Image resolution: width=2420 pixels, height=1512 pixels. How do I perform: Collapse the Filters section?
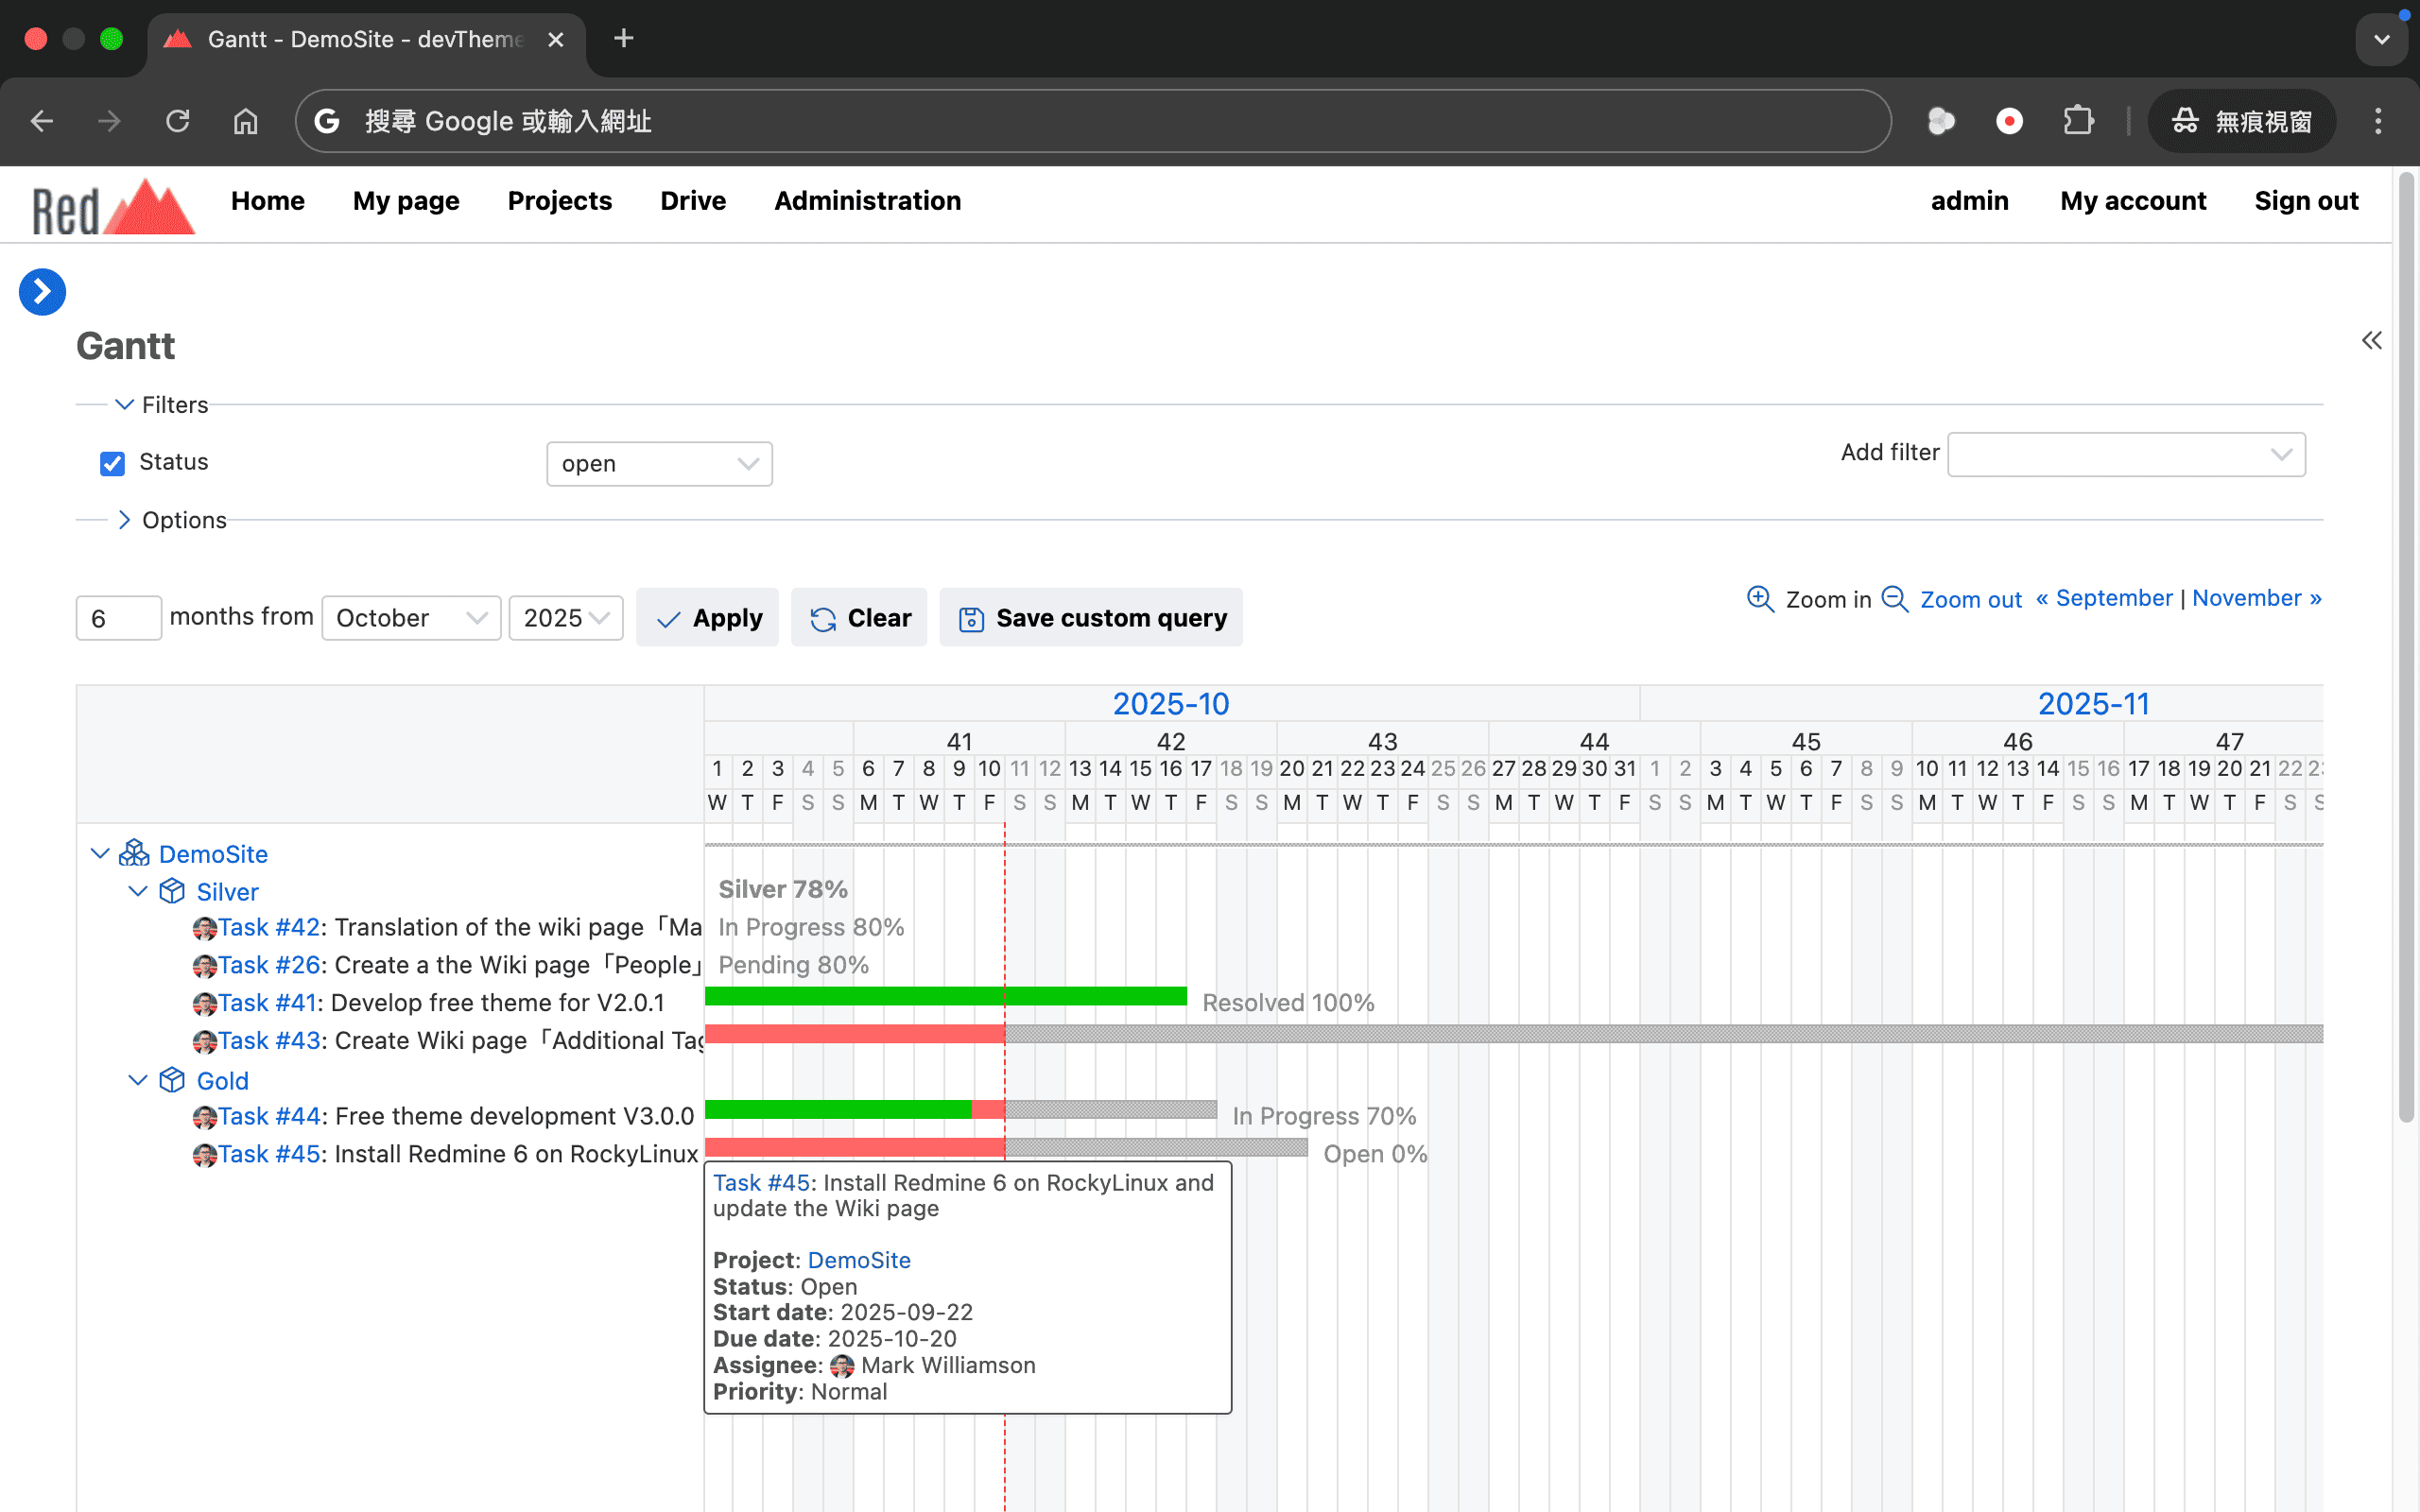pyautogui.click(x=124, y=405)
